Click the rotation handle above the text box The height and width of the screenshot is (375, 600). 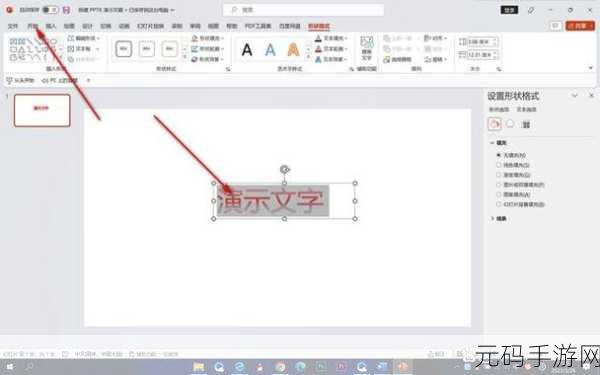284,169
